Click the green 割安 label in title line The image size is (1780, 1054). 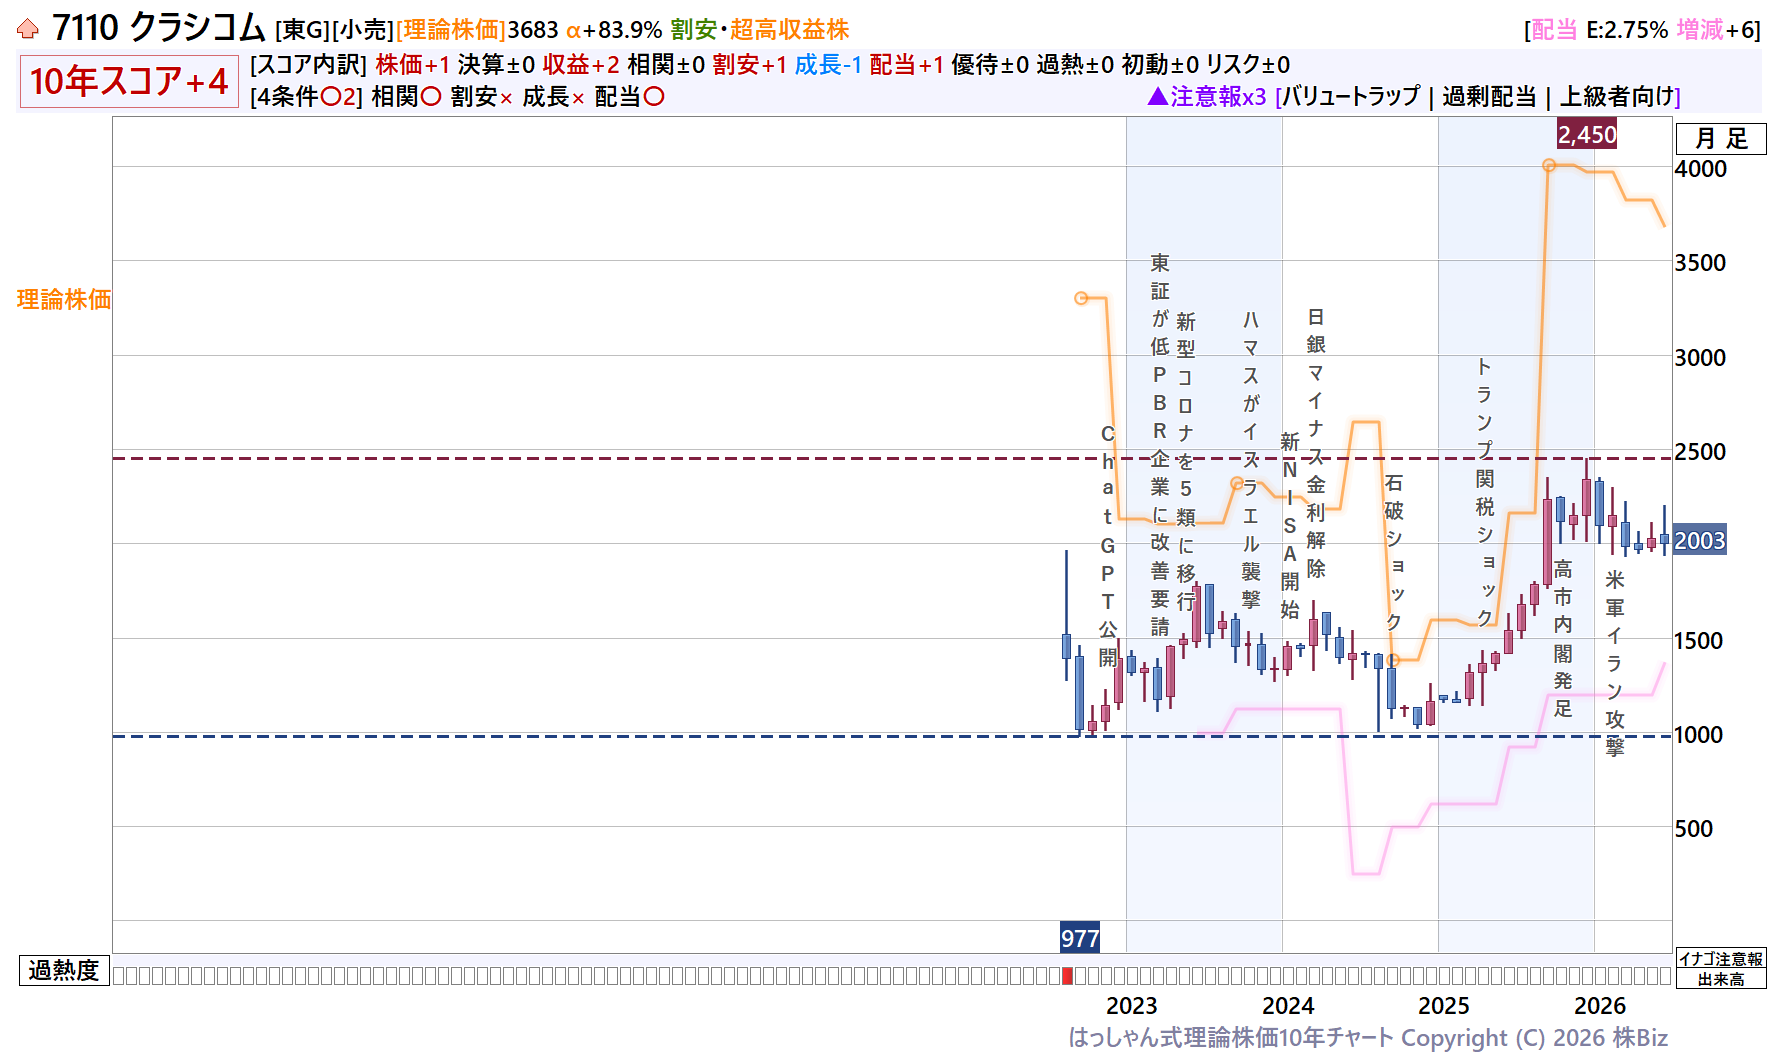(694, 30)
